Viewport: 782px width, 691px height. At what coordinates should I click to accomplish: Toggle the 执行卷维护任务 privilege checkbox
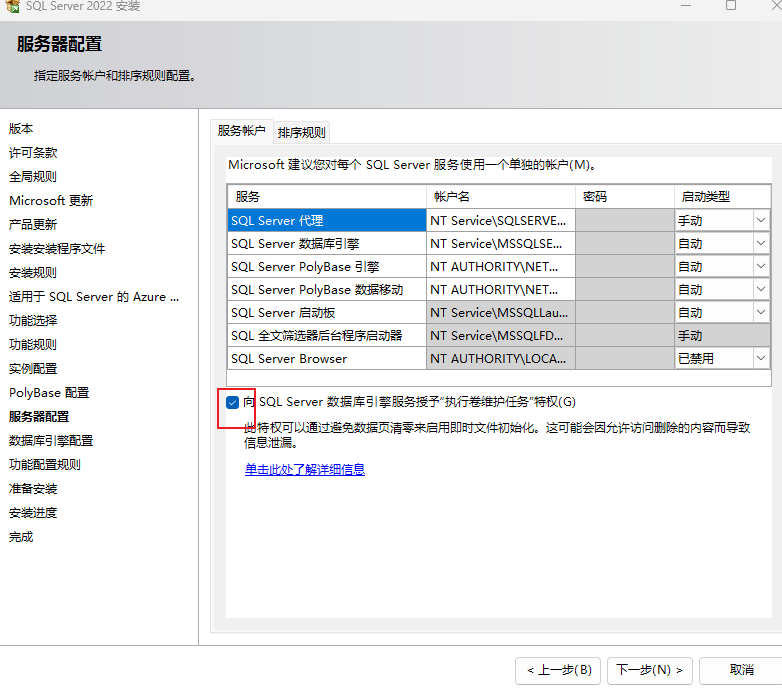[232, 402]
